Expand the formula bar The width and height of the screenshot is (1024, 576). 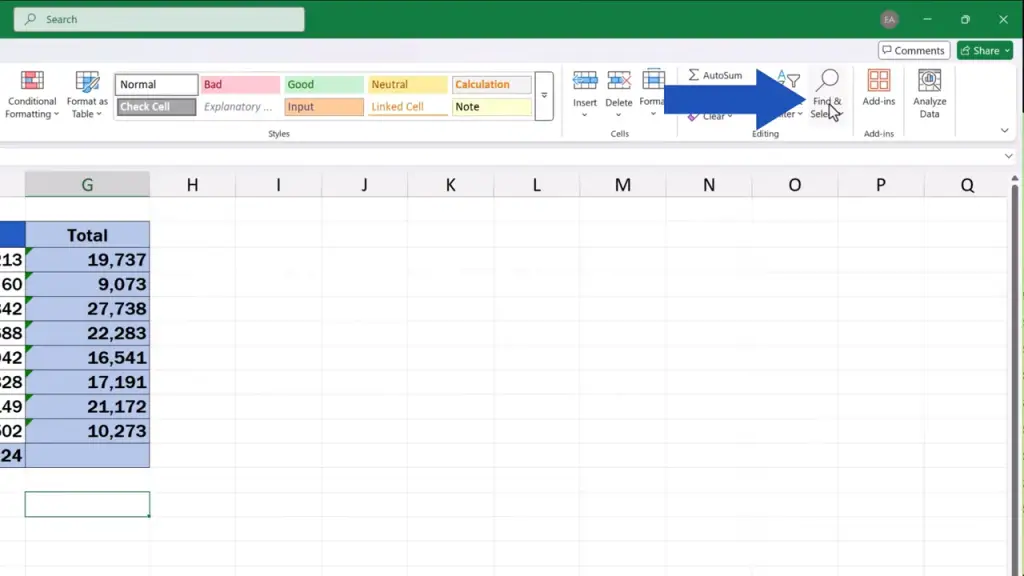pos(1008,157)
